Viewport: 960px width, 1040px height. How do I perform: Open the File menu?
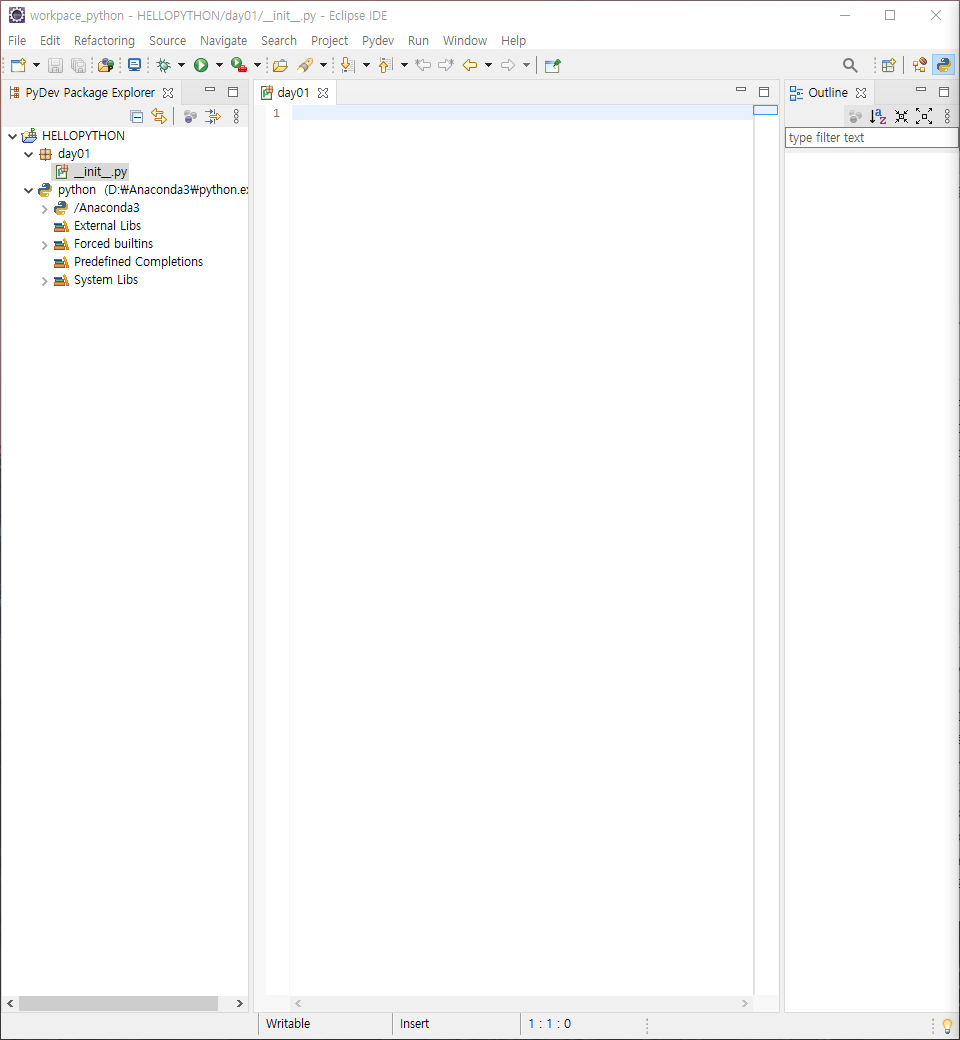pyautogui.click(x=17, y=40)
